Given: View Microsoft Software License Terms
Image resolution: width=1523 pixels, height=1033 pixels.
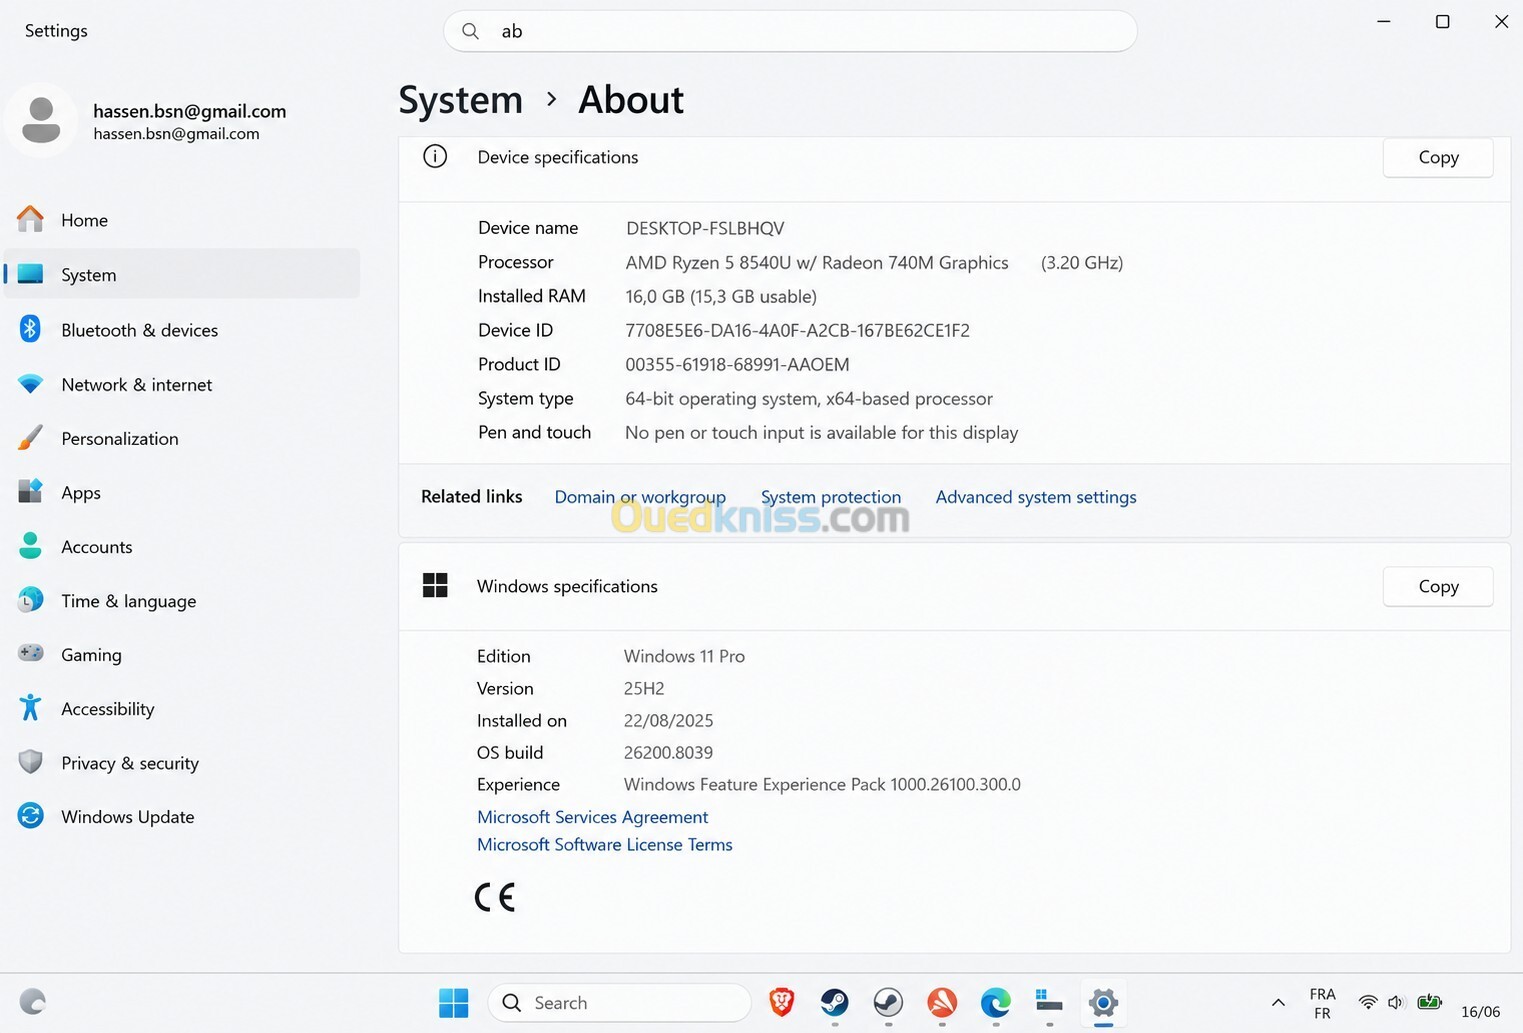Looking at the screenshot, I should 604,845.
